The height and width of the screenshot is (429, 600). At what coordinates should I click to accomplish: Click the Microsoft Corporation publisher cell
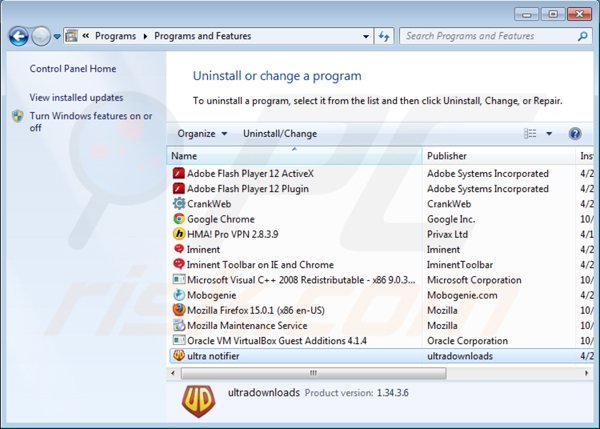(474, 280)
